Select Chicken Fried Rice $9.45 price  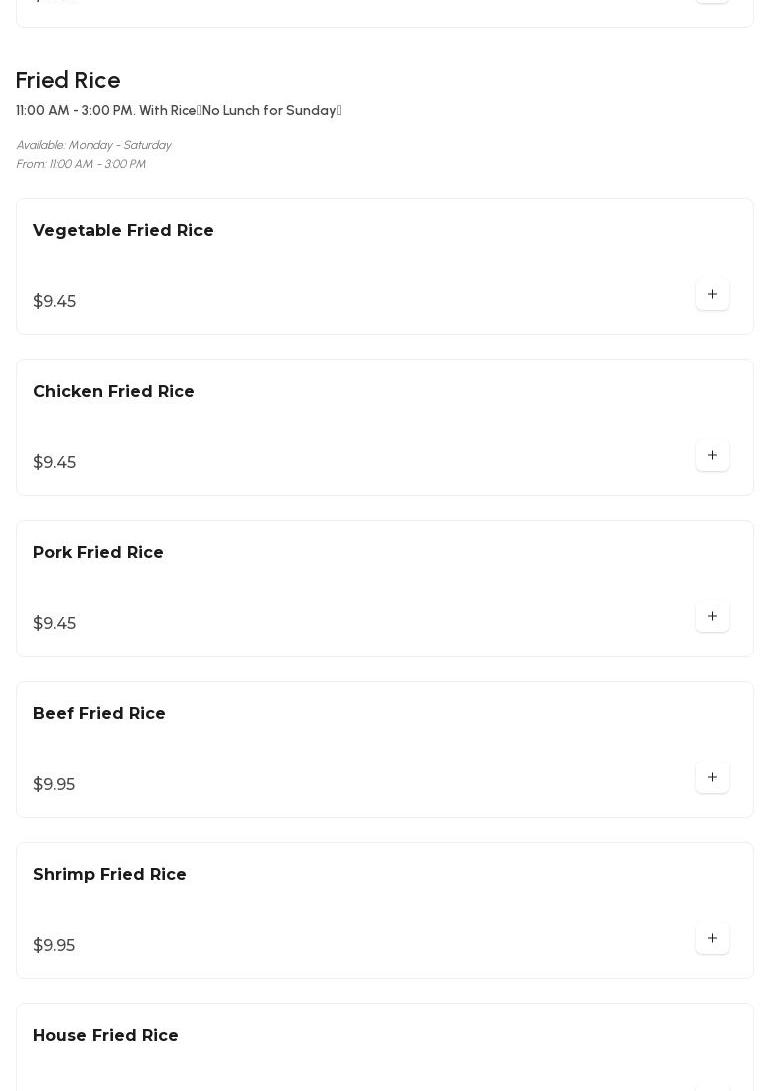(54, 463)
